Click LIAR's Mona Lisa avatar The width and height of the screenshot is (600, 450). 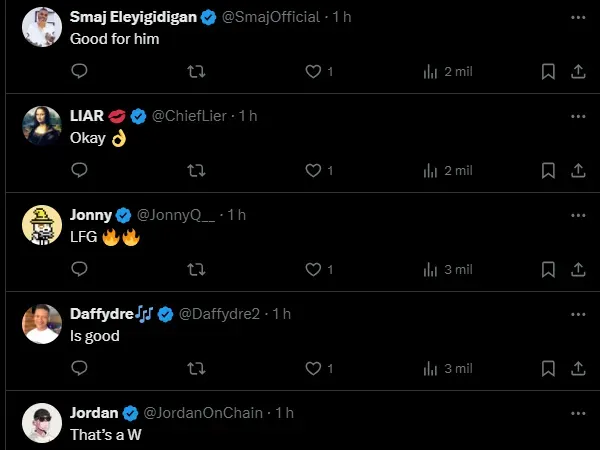[x=42, y=126]
